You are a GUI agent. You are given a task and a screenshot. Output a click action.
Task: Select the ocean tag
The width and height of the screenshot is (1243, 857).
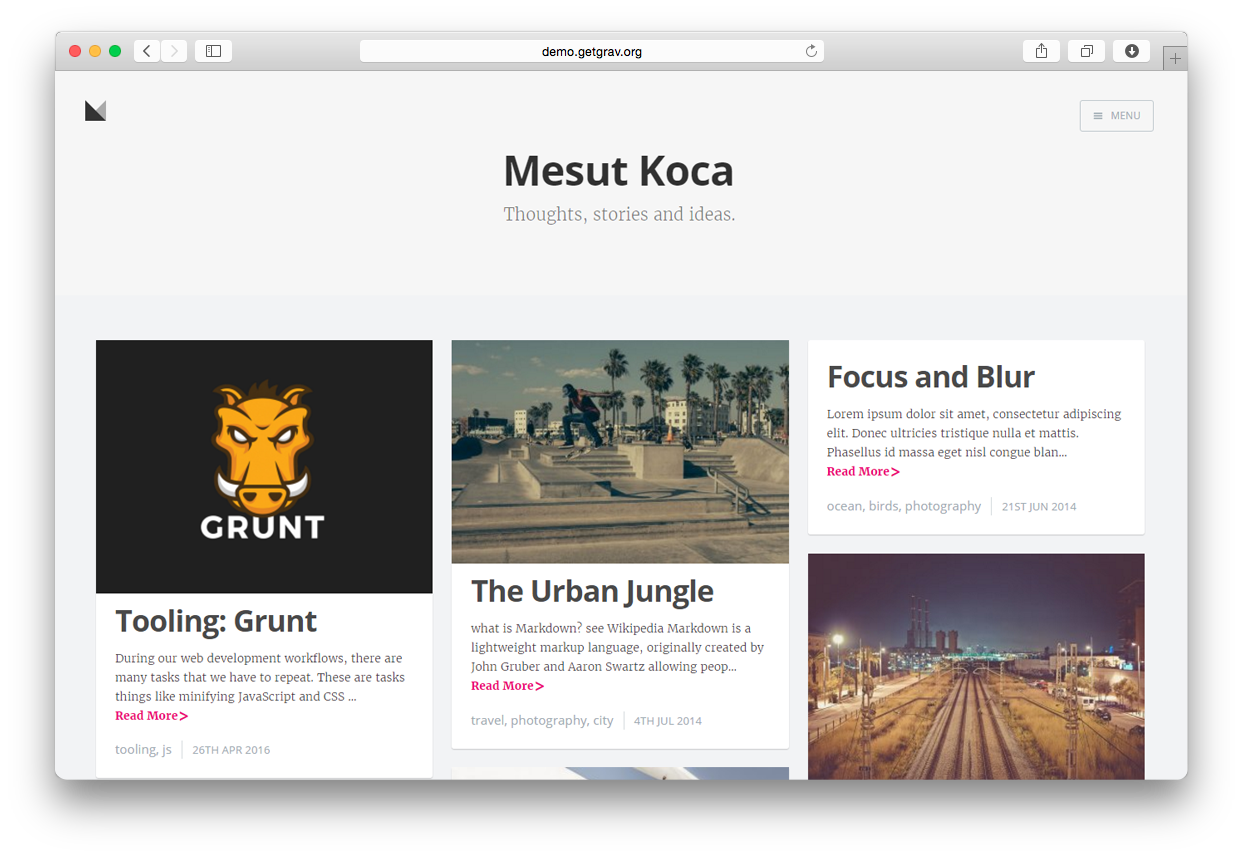(845, 506)
